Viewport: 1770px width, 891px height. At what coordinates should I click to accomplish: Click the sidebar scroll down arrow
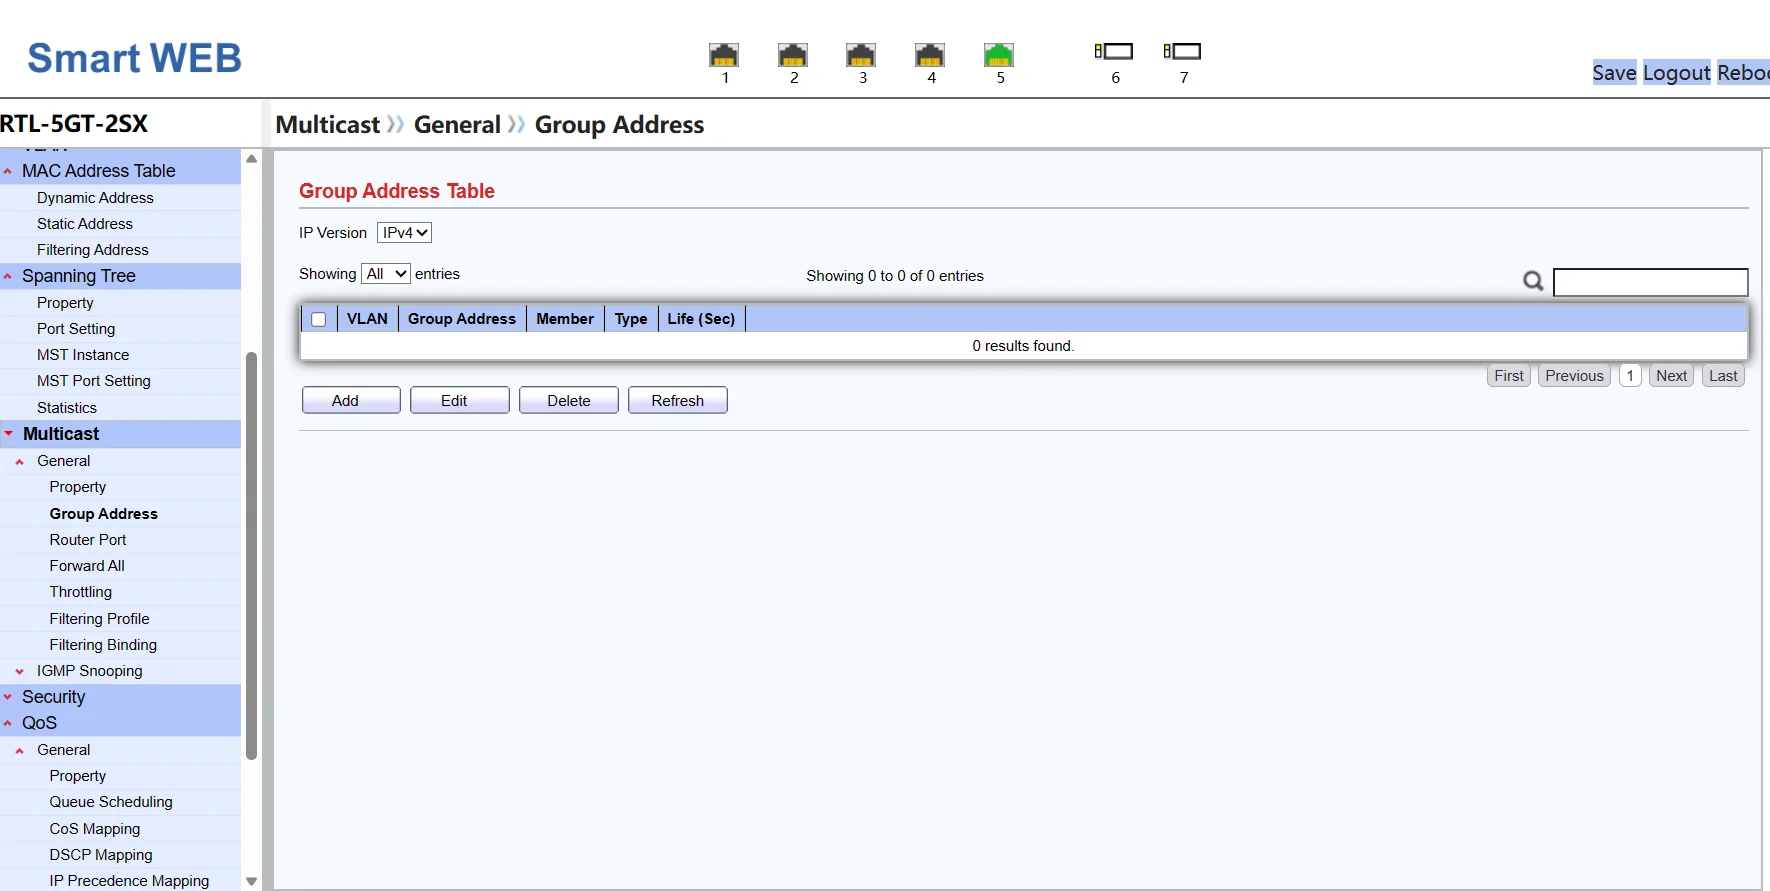click(252, 881)
